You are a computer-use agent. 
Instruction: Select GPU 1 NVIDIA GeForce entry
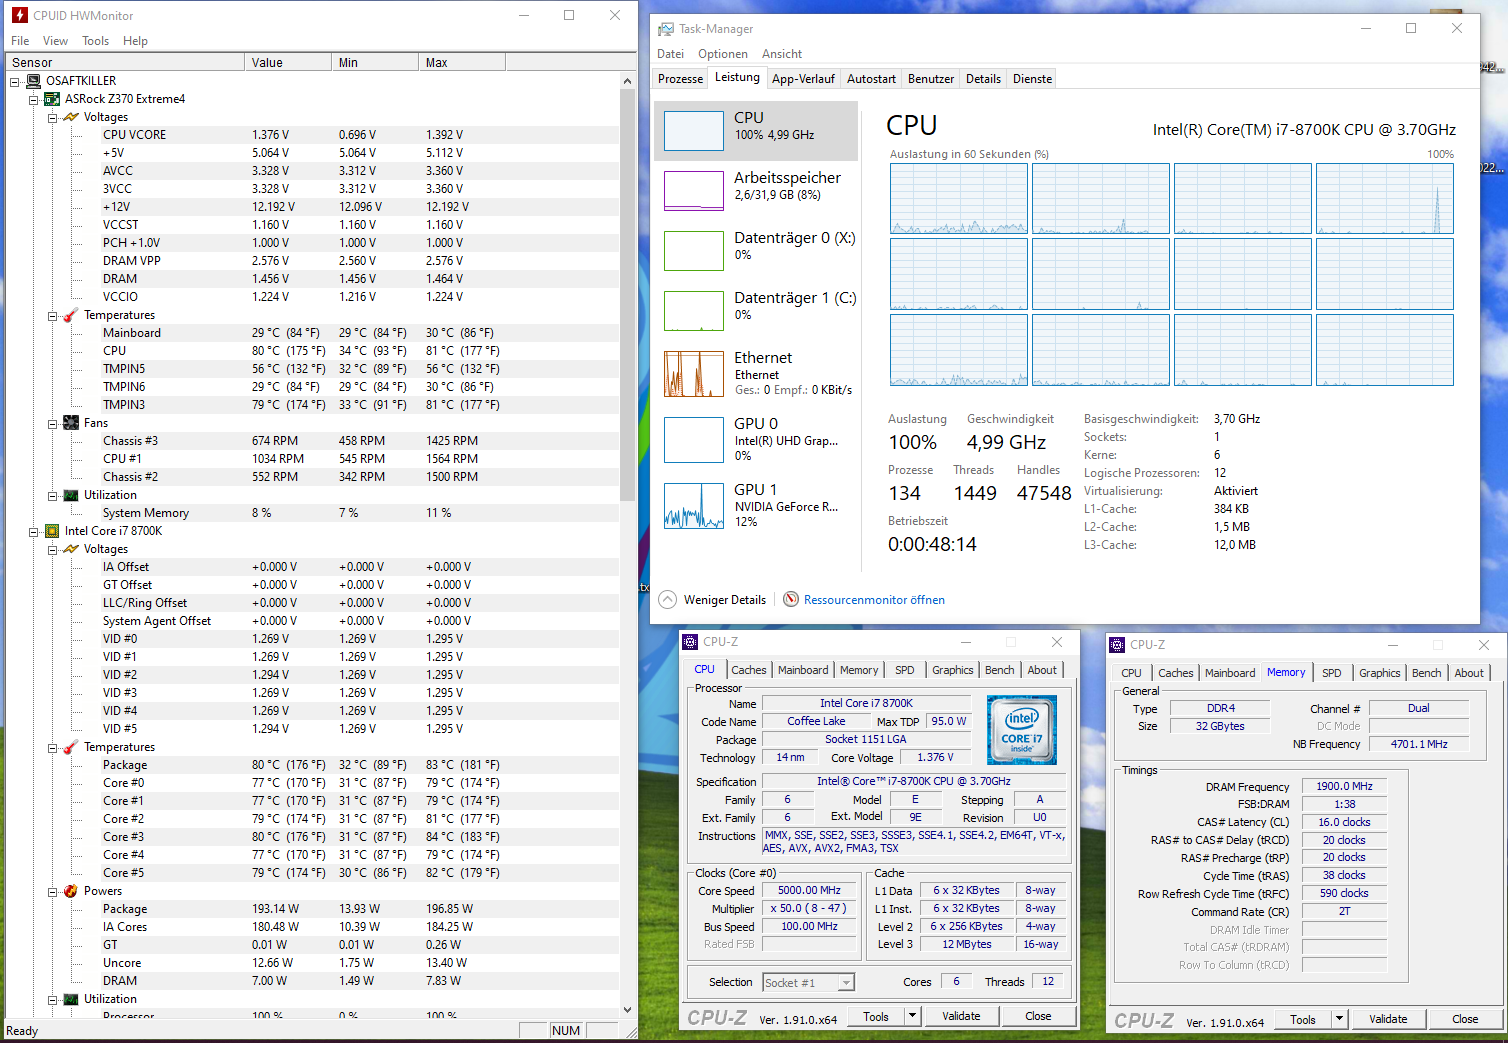coord(757,504)
